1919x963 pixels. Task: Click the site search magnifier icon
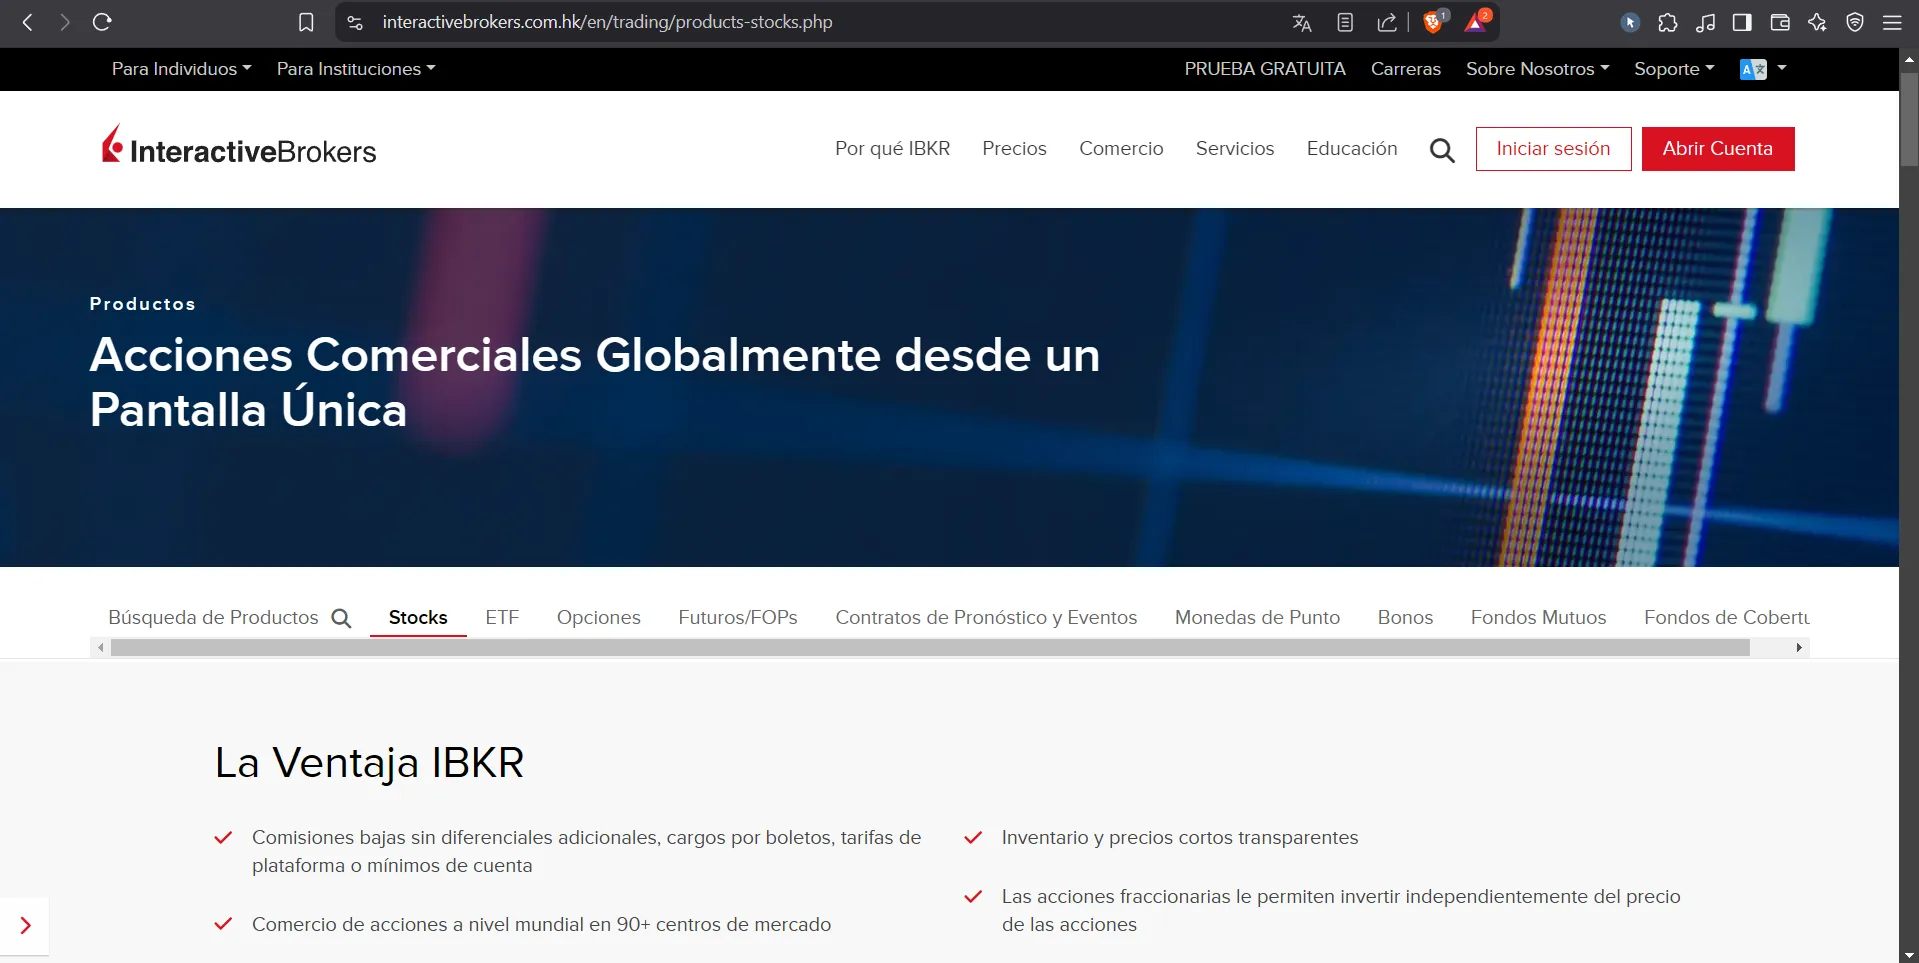pyautogui.click(x=1442, y=150)
